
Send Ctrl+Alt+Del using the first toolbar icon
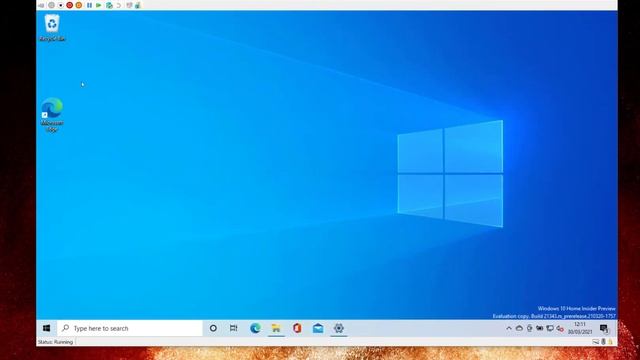[x=41, y=5]
